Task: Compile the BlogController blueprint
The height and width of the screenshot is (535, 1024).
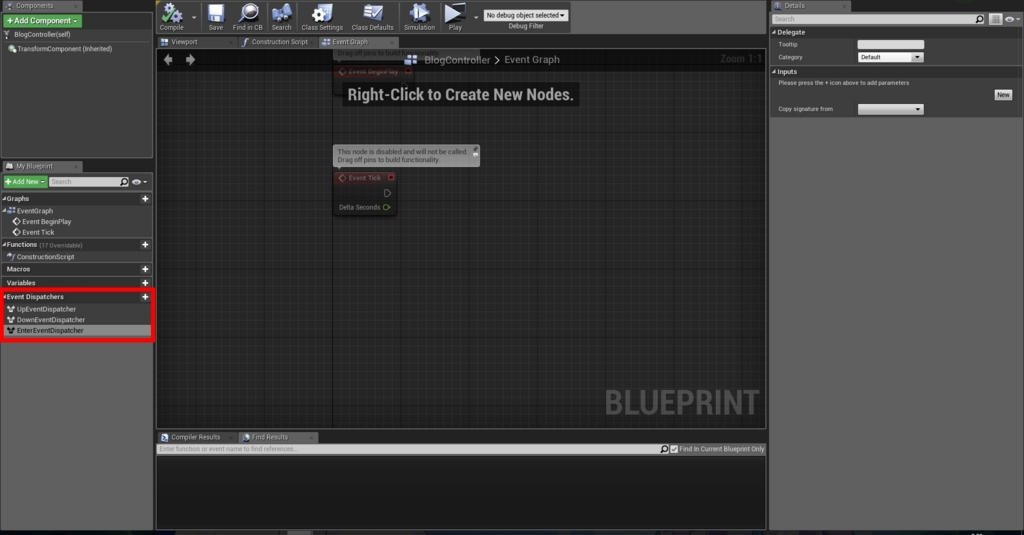Action: click(172, 17)
